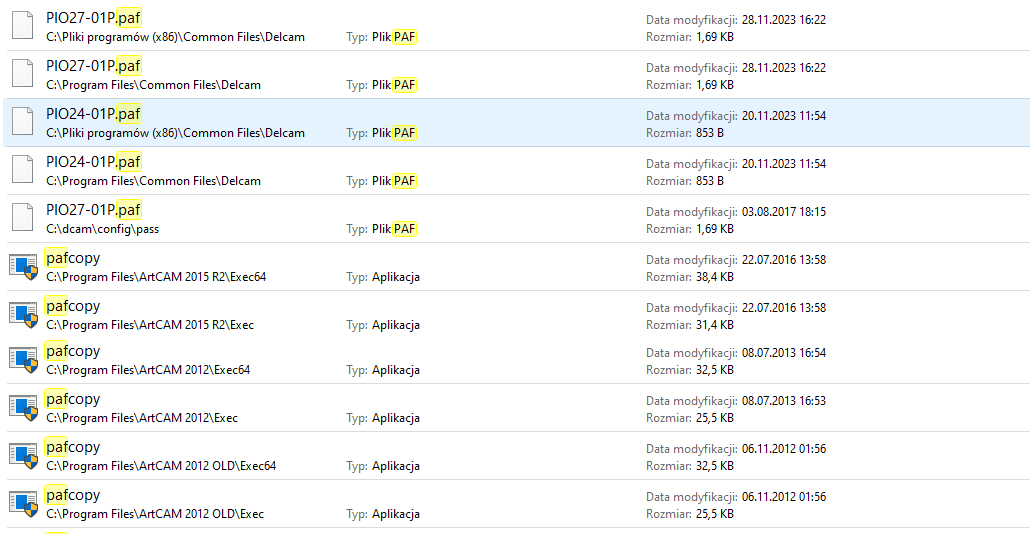Click pafcopy application icon in ArtCAM 2012\Exec64

23,360
